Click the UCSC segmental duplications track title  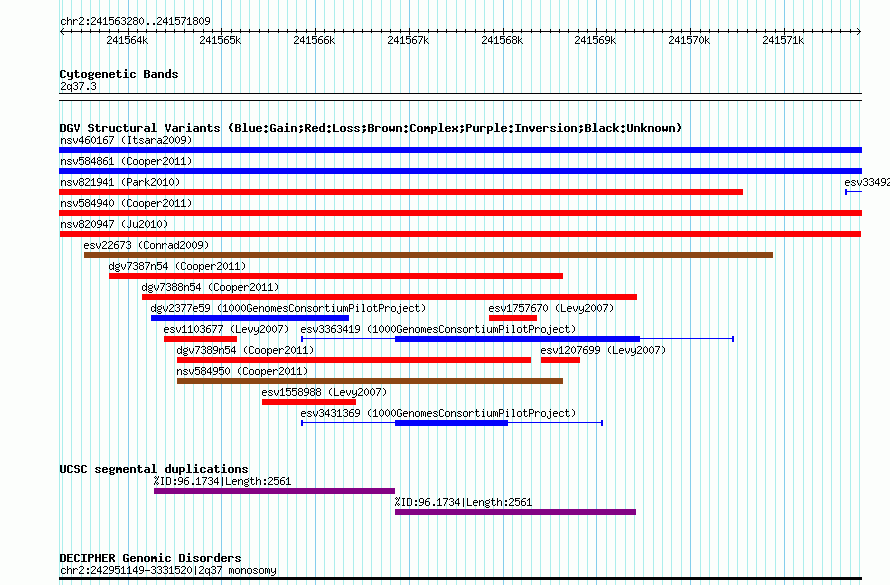coord(154,469)
